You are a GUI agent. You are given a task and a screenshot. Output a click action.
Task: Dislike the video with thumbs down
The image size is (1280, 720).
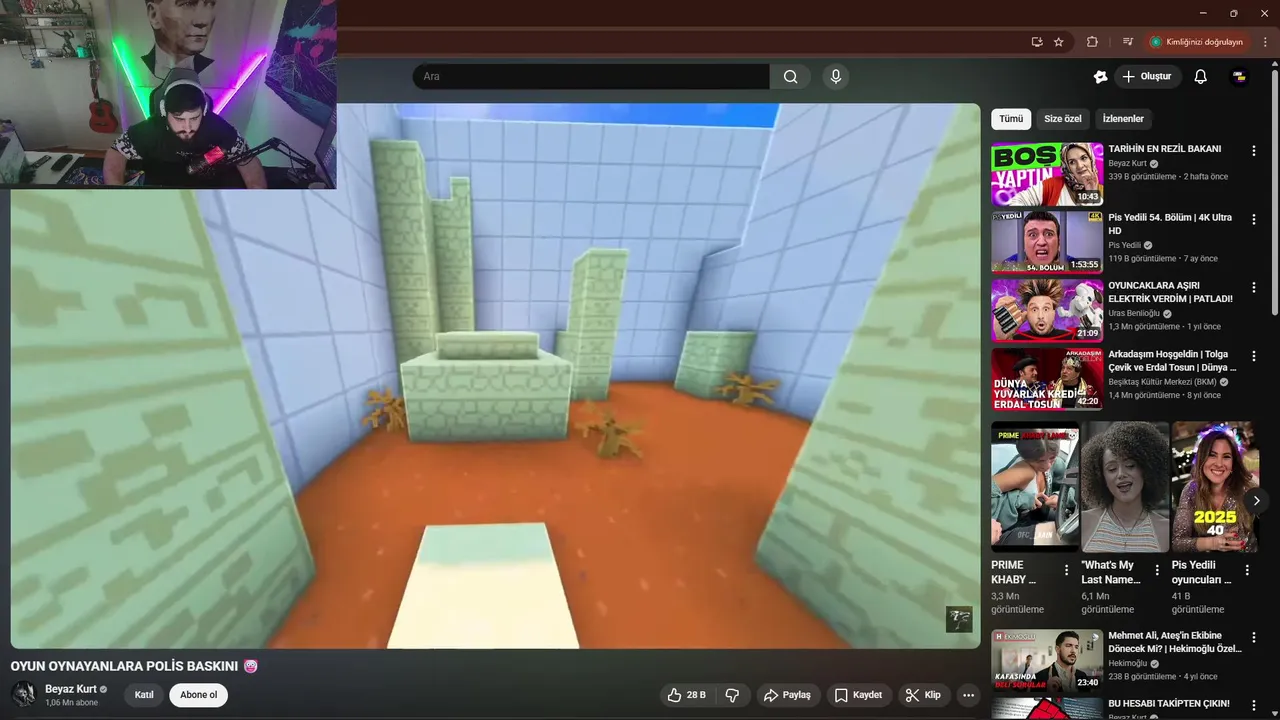732,695
